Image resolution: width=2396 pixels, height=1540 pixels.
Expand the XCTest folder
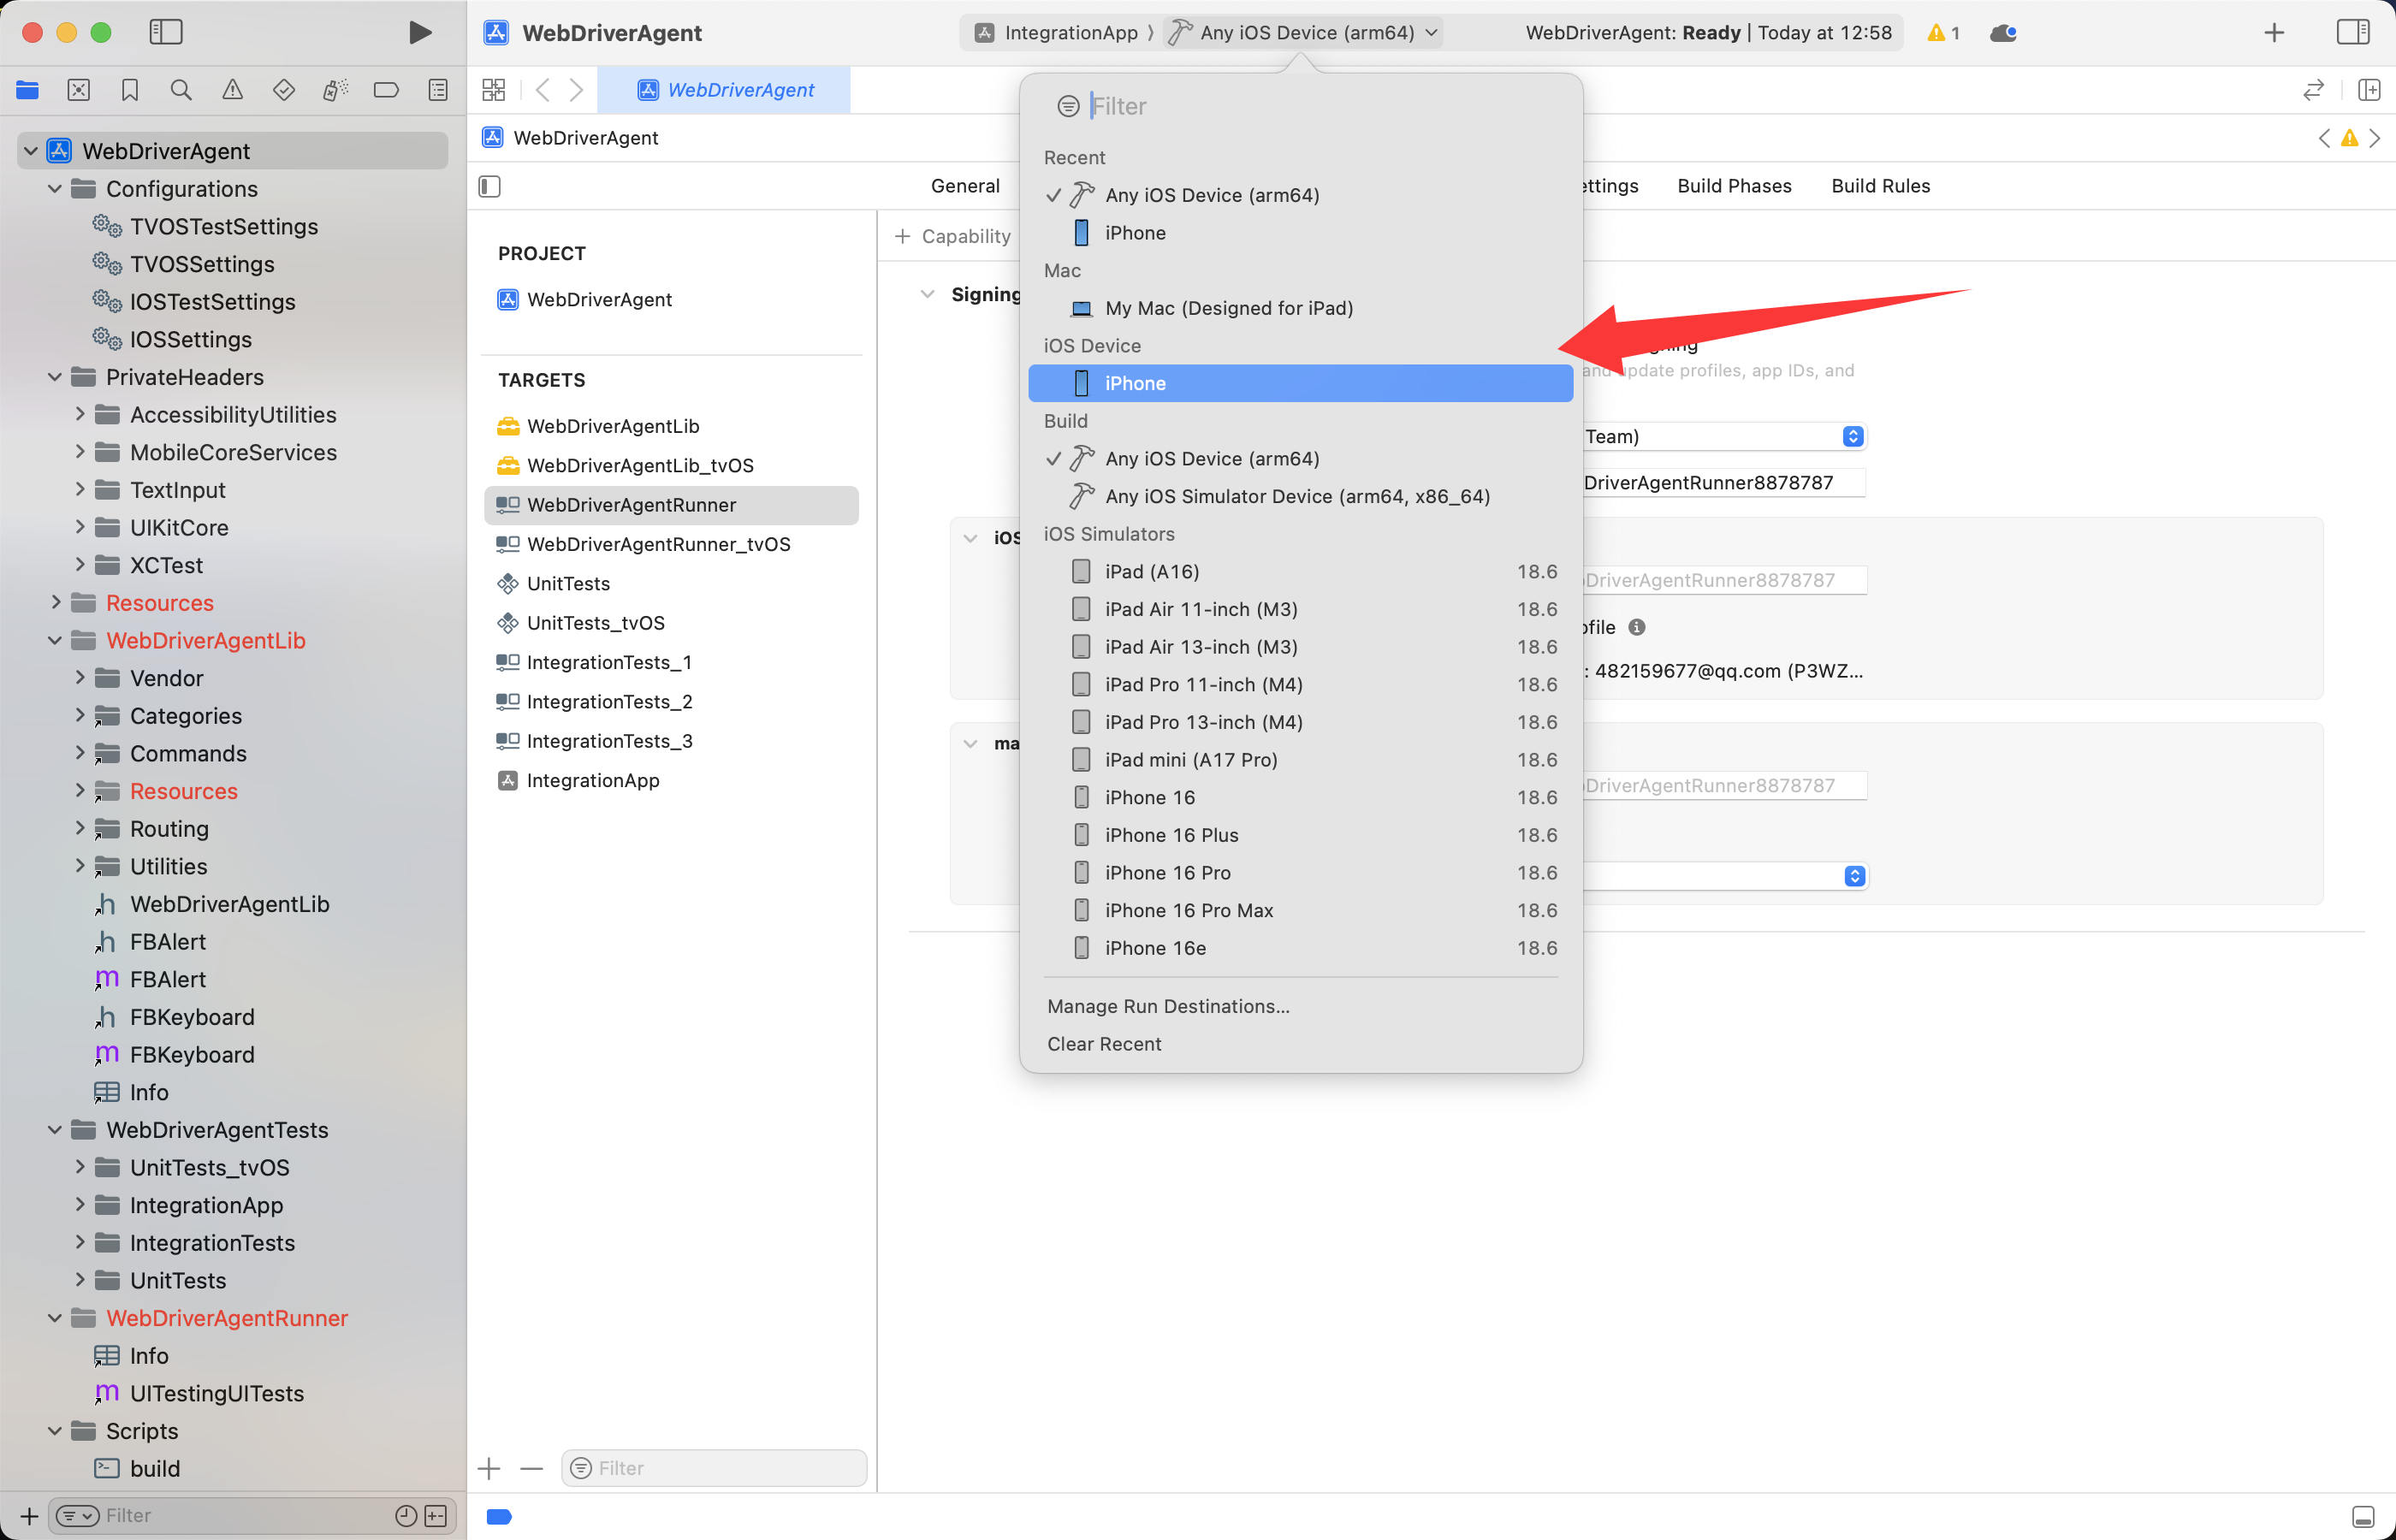pyautogui.click(x=80, y=565)
